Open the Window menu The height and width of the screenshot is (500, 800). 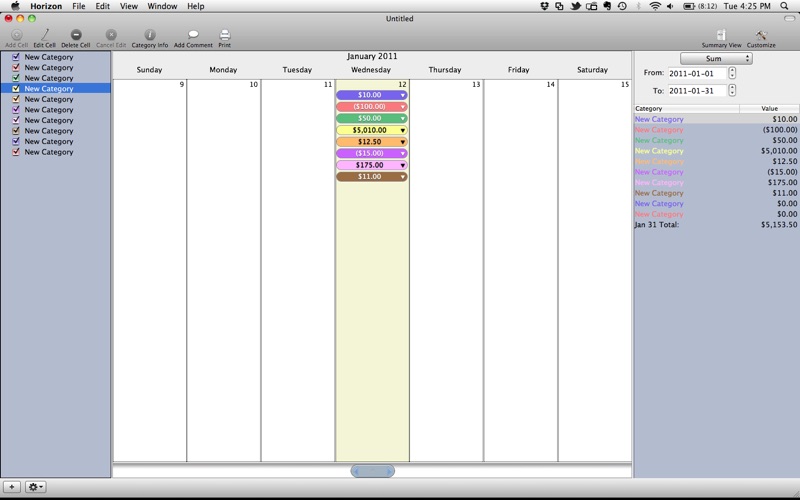pyautogui.click(x=162, y=6)
